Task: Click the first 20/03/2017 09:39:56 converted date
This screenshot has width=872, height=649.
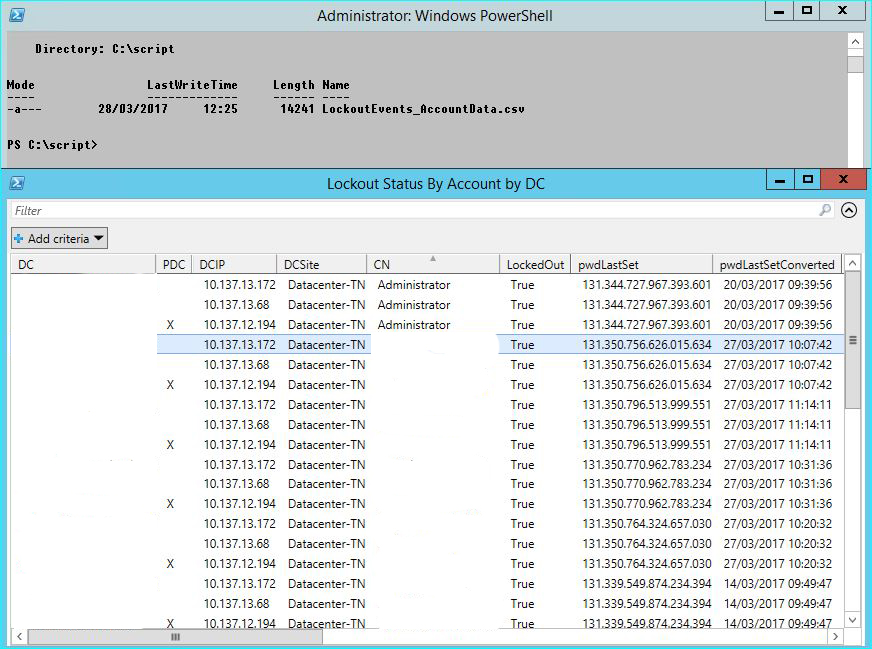Action: pos(777,285)
